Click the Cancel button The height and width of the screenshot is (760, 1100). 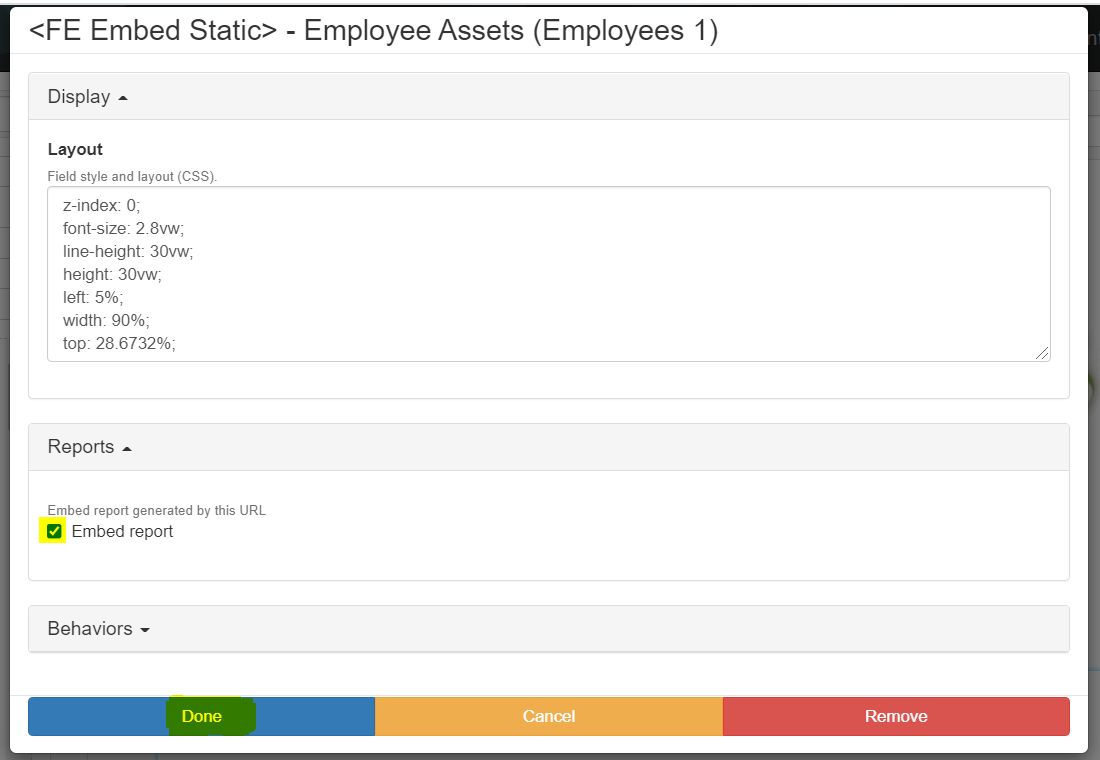coord(549,716)
